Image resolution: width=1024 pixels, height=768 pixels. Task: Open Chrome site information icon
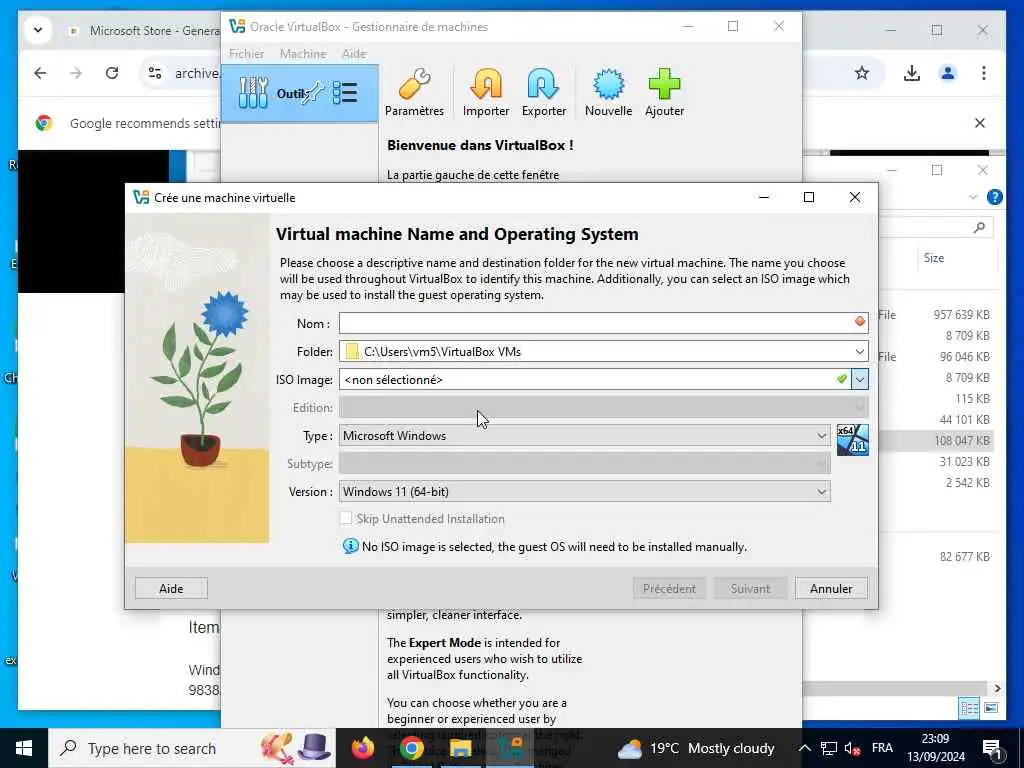point(155,73)
